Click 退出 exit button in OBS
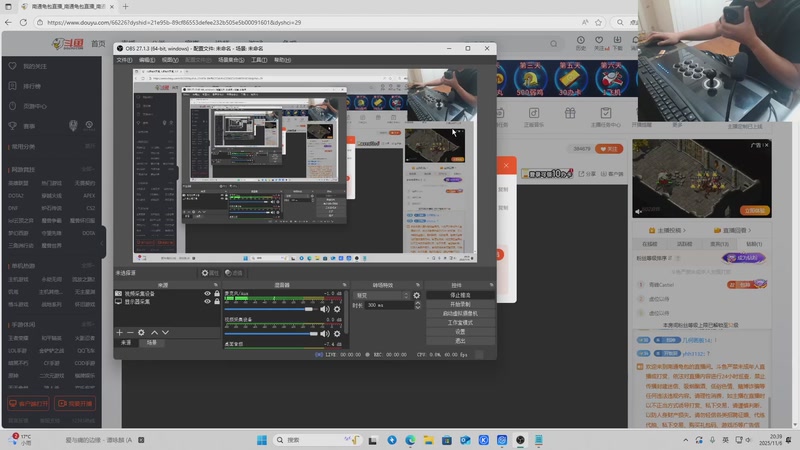The image size is (800, 450). (x=460, y=341)
